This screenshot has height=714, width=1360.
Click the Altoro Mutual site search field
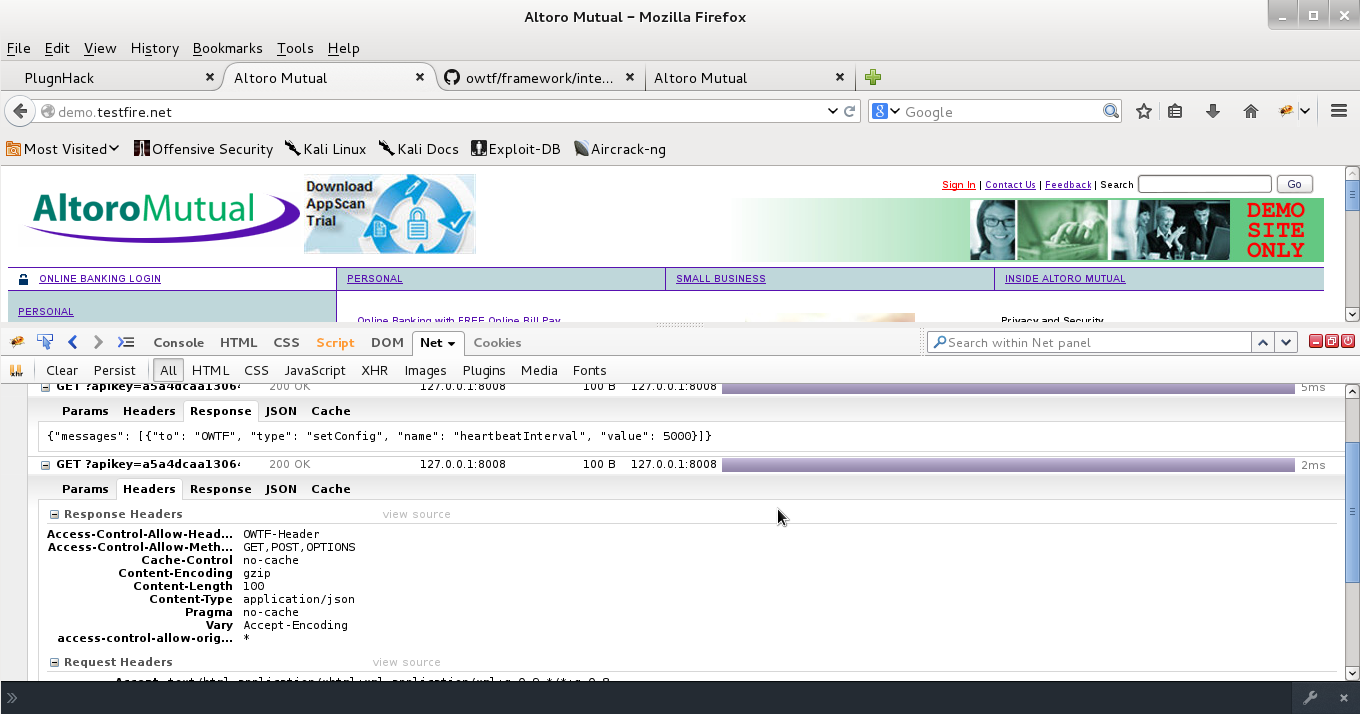[x=1205, y=184]
